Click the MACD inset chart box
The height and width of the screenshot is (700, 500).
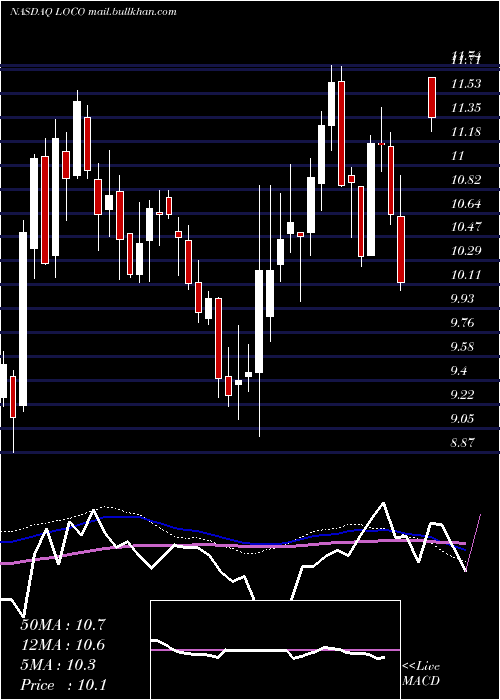coord(275,650)
